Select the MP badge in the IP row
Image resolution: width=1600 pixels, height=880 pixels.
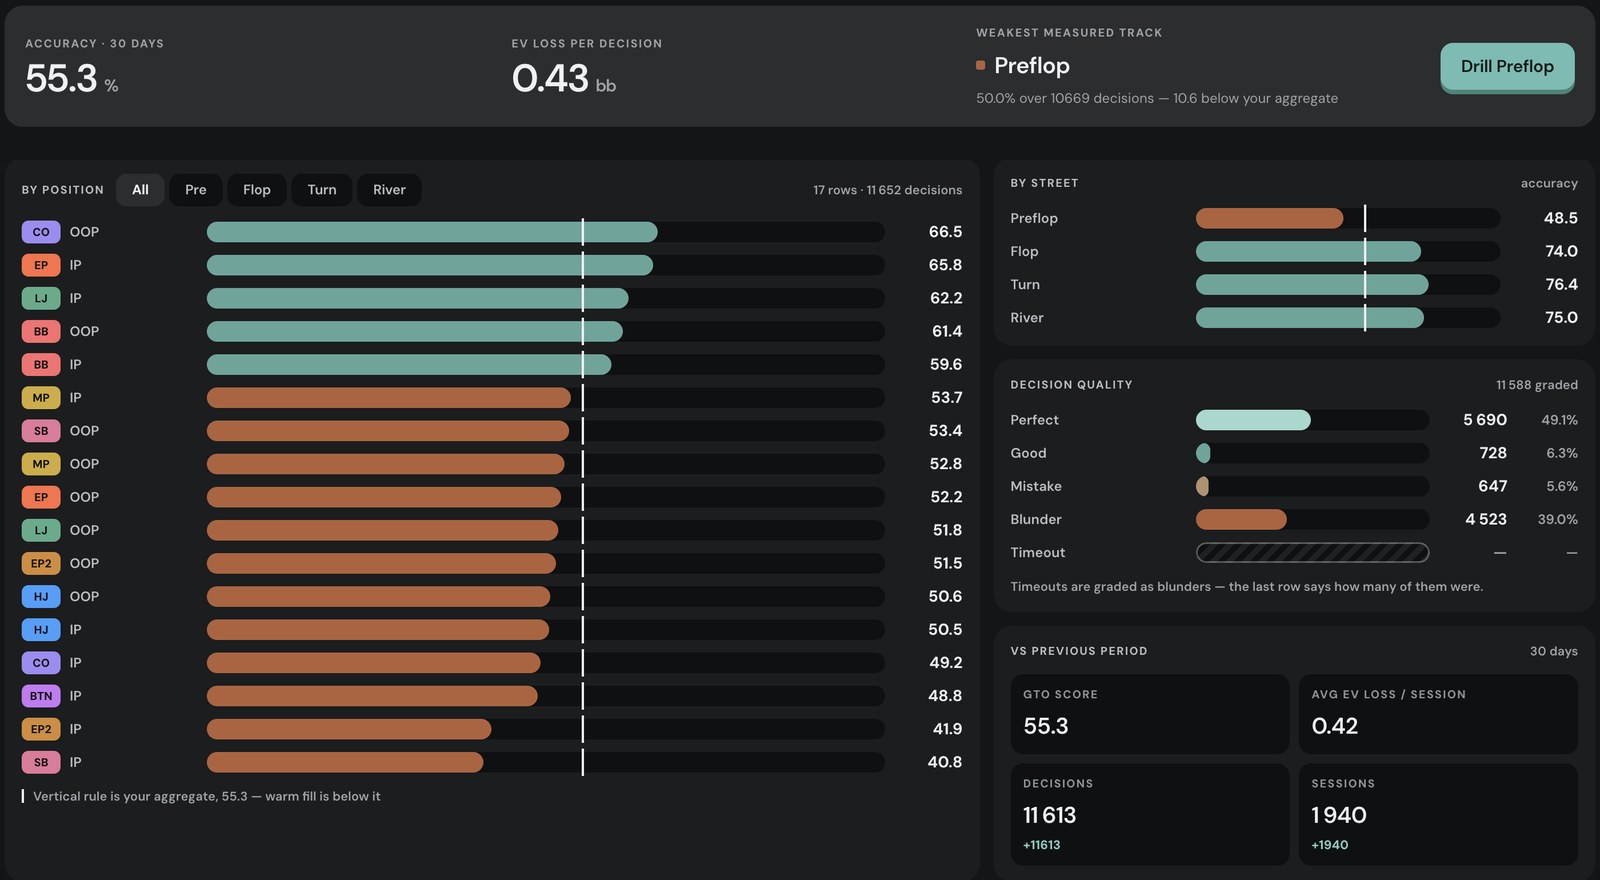point(41,398)
